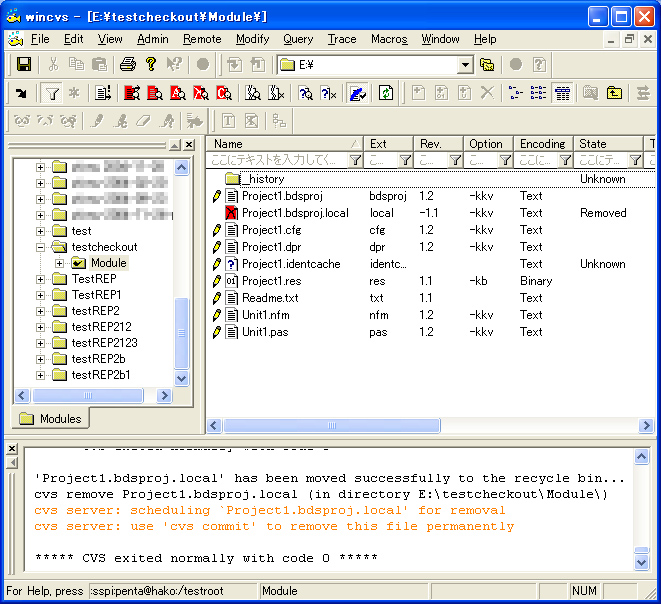Open the location combo box dropdown arrow
Viewport: 661px width, 604px height.
click(465, 65)
